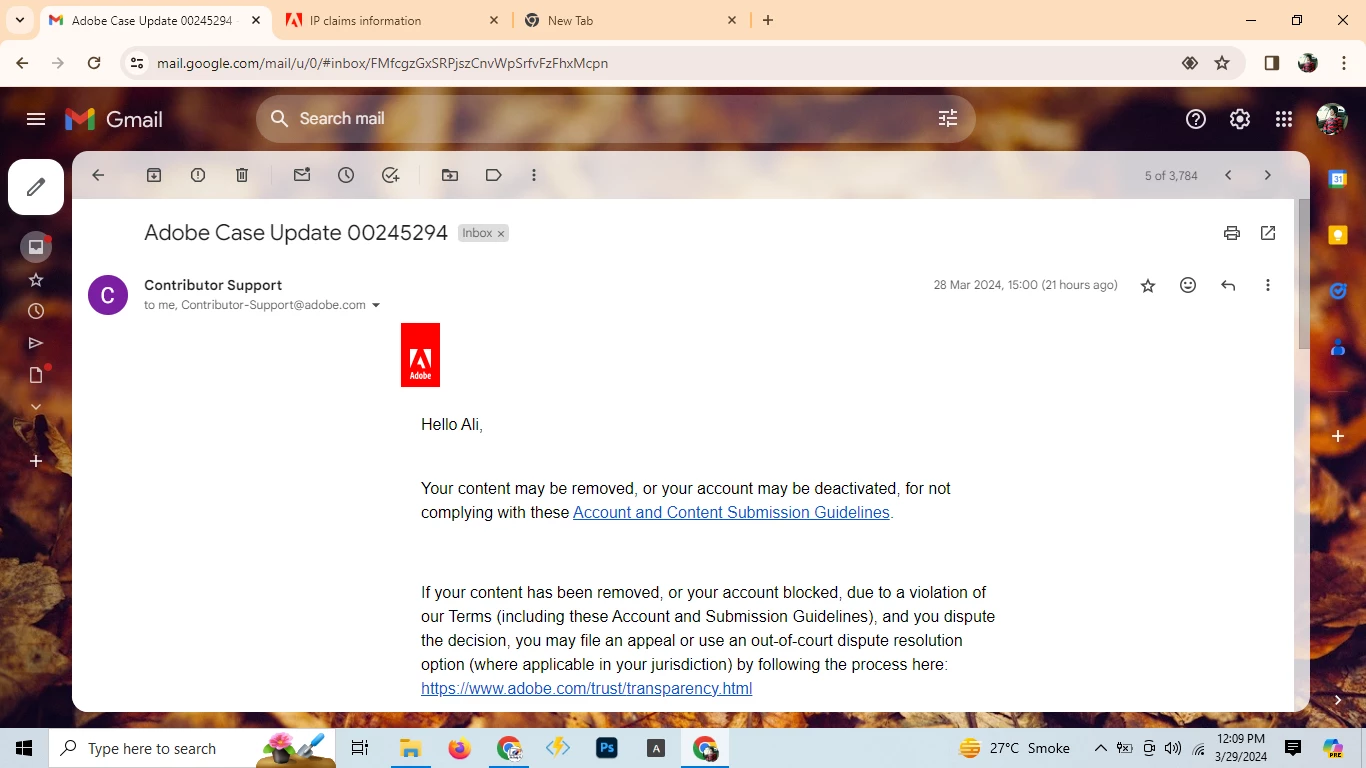Open the adobe.com/trust/transparency.html link
This screenshot has width=1366, height=768.
point(586,689)
